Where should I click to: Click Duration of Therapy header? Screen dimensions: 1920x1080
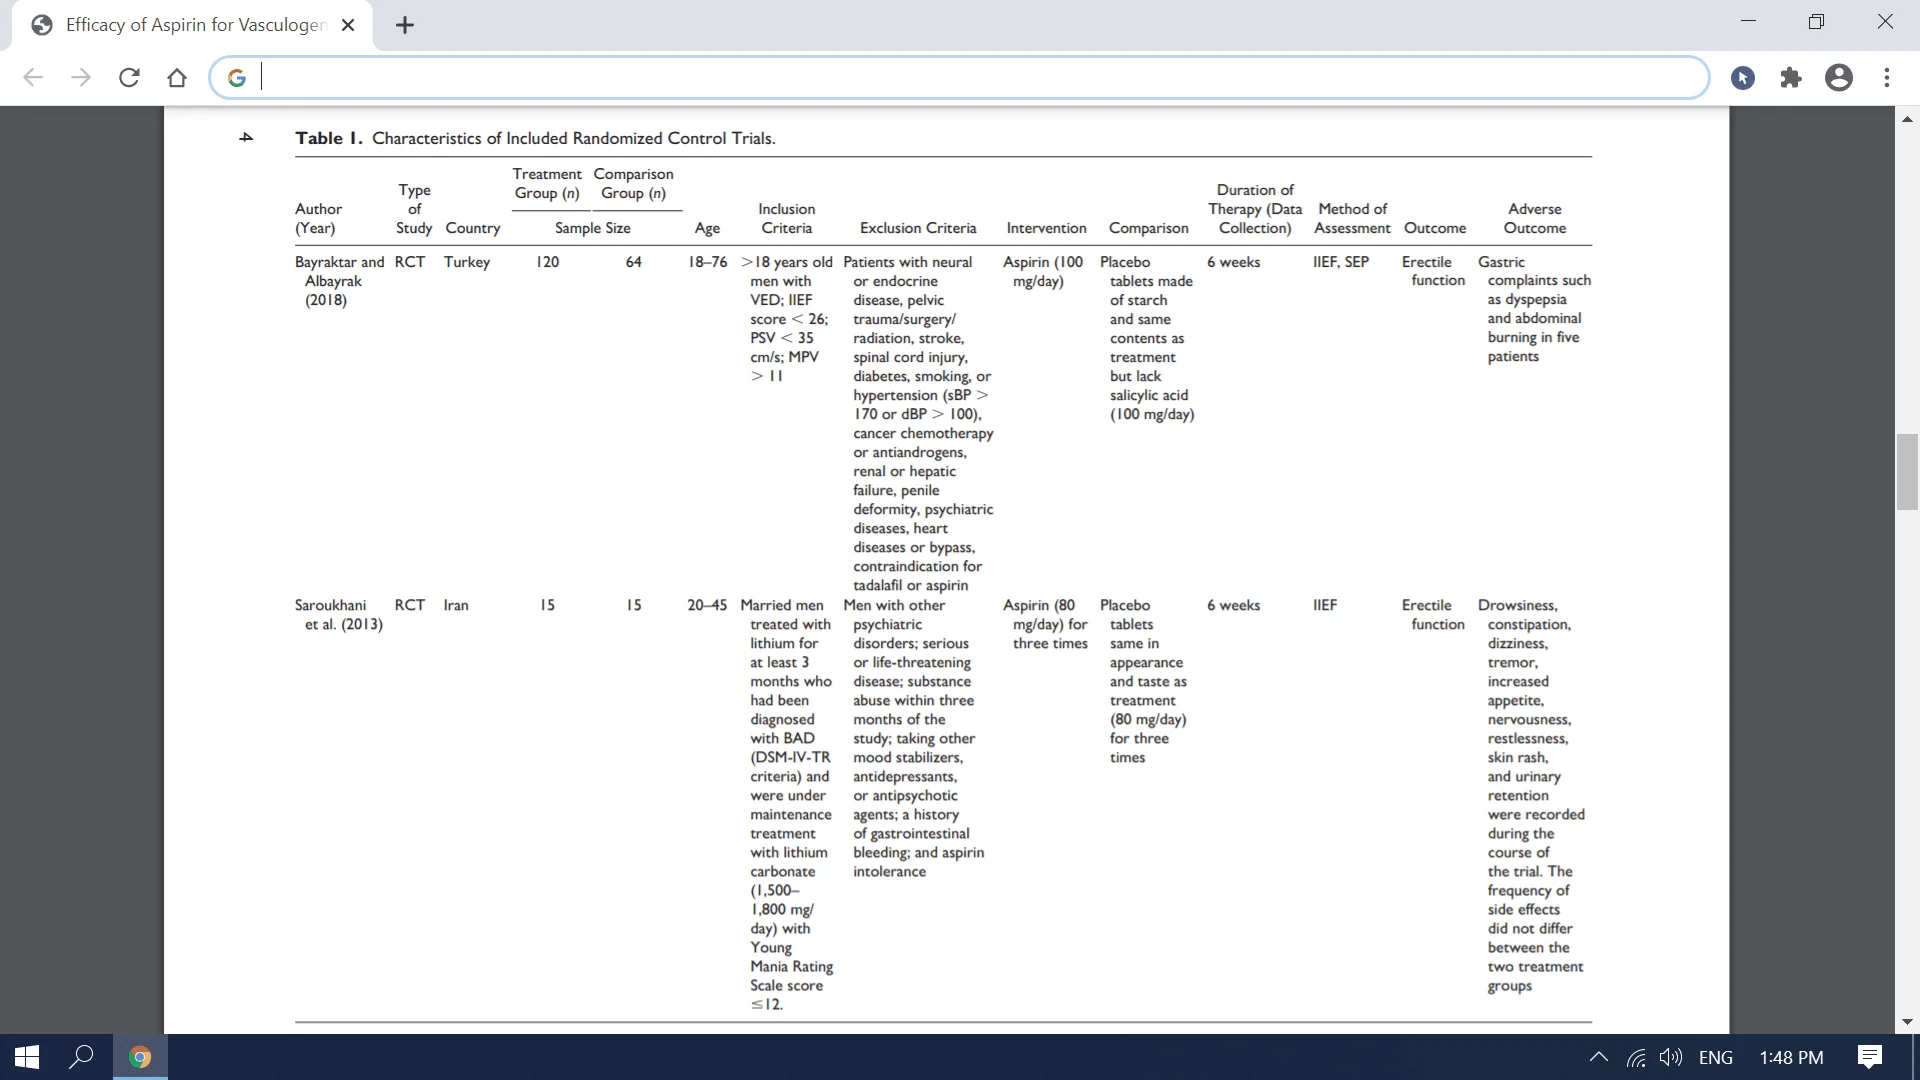click(x=1255, y=209)
